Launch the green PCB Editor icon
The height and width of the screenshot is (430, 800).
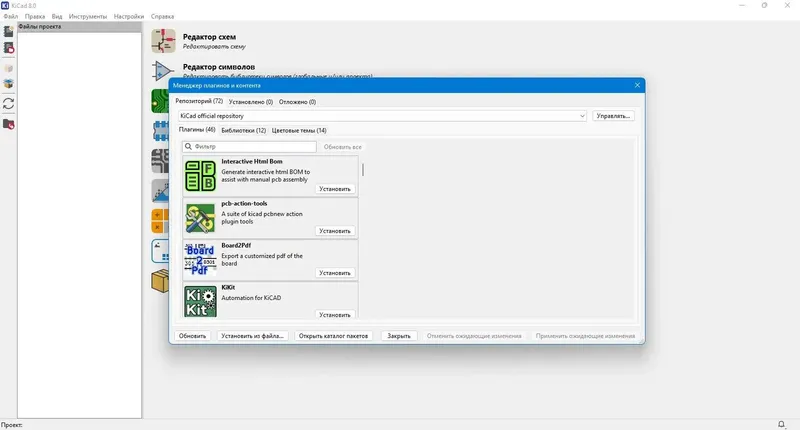coord(160,101)
